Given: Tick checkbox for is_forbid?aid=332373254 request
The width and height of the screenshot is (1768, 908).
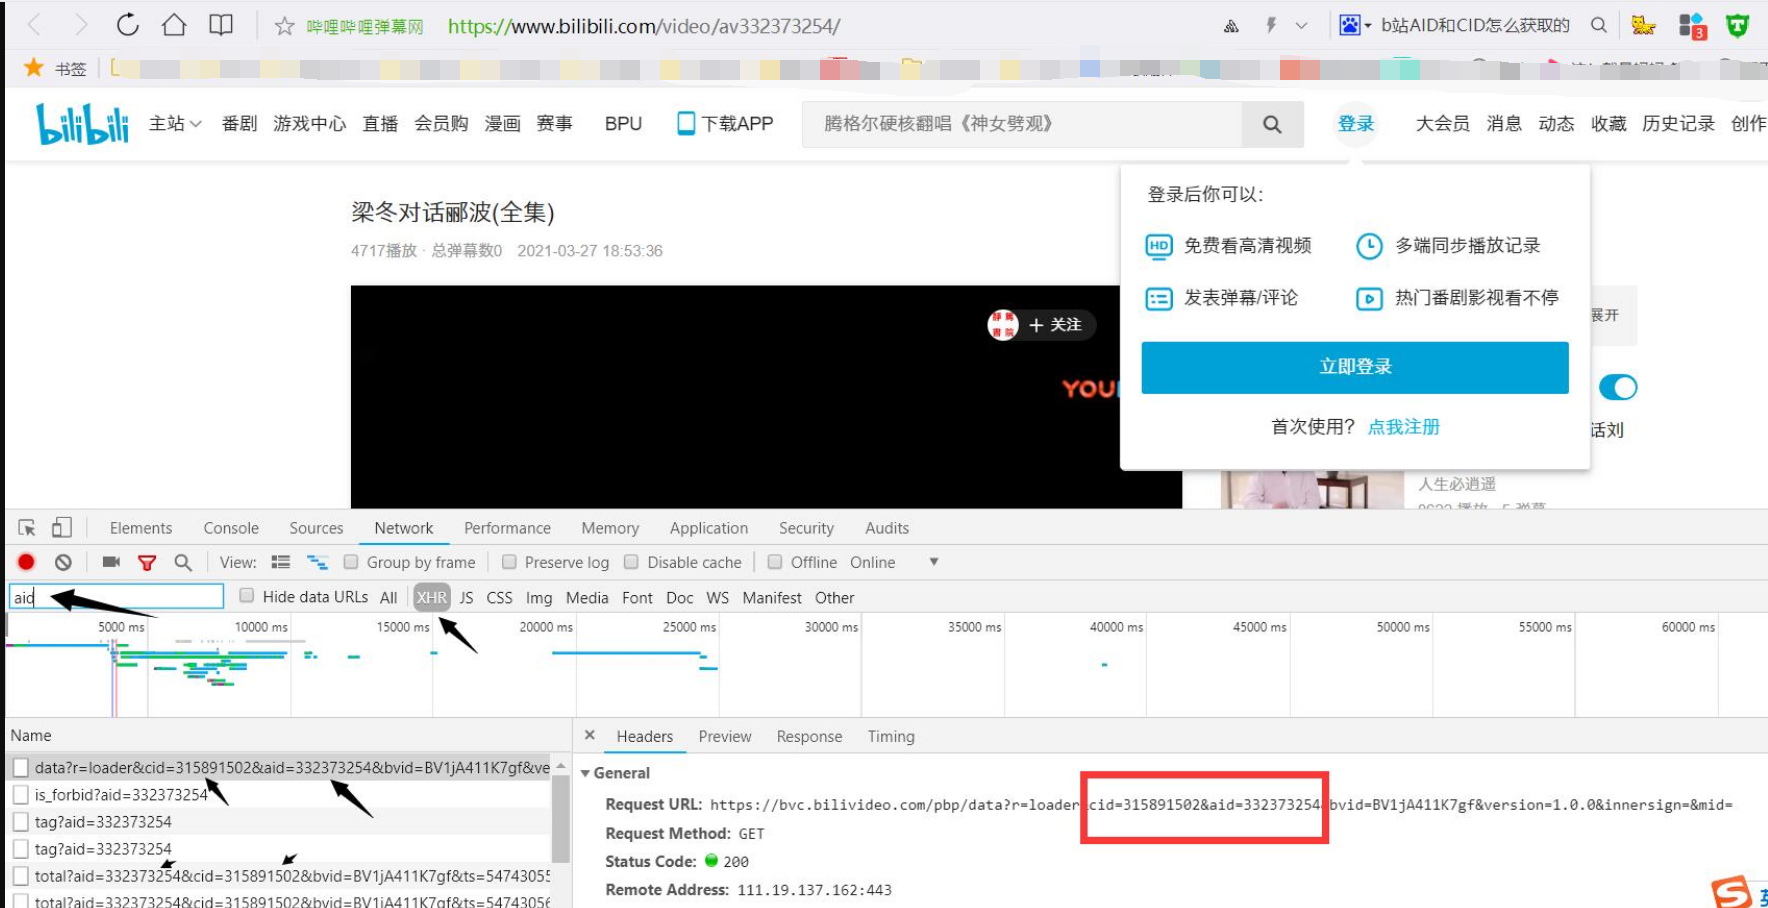Looking at the screenshot, I should point(20,795).
